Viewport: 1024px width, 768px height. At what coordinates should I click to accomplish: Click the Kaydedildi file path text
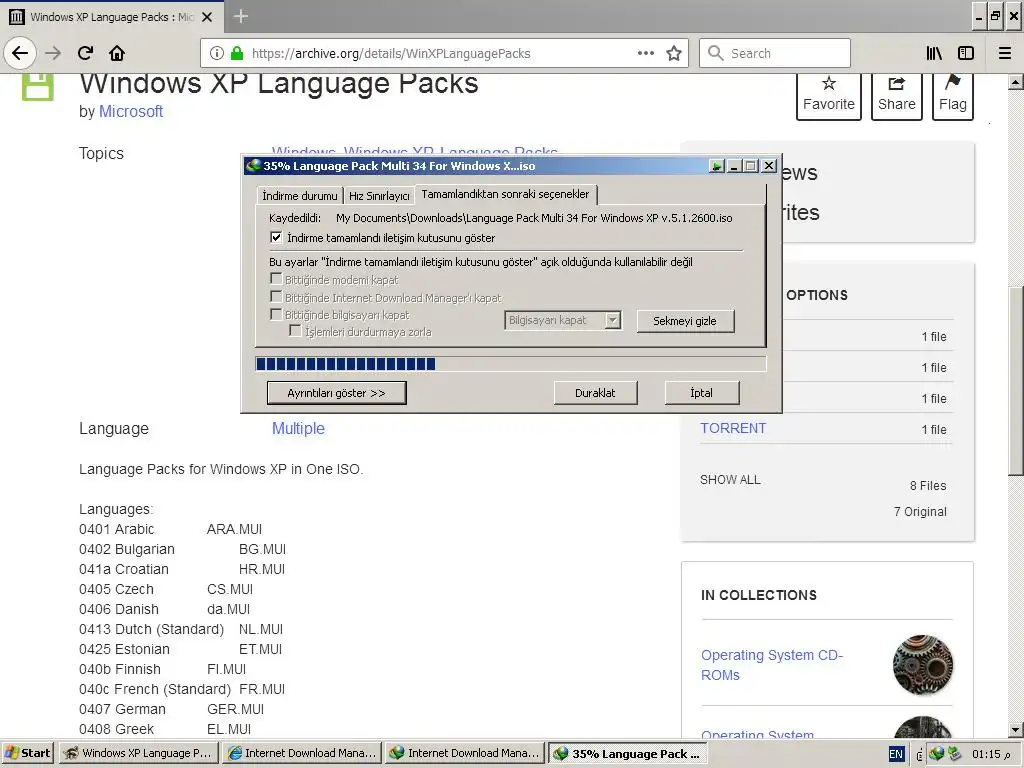(x=534, y=218)
